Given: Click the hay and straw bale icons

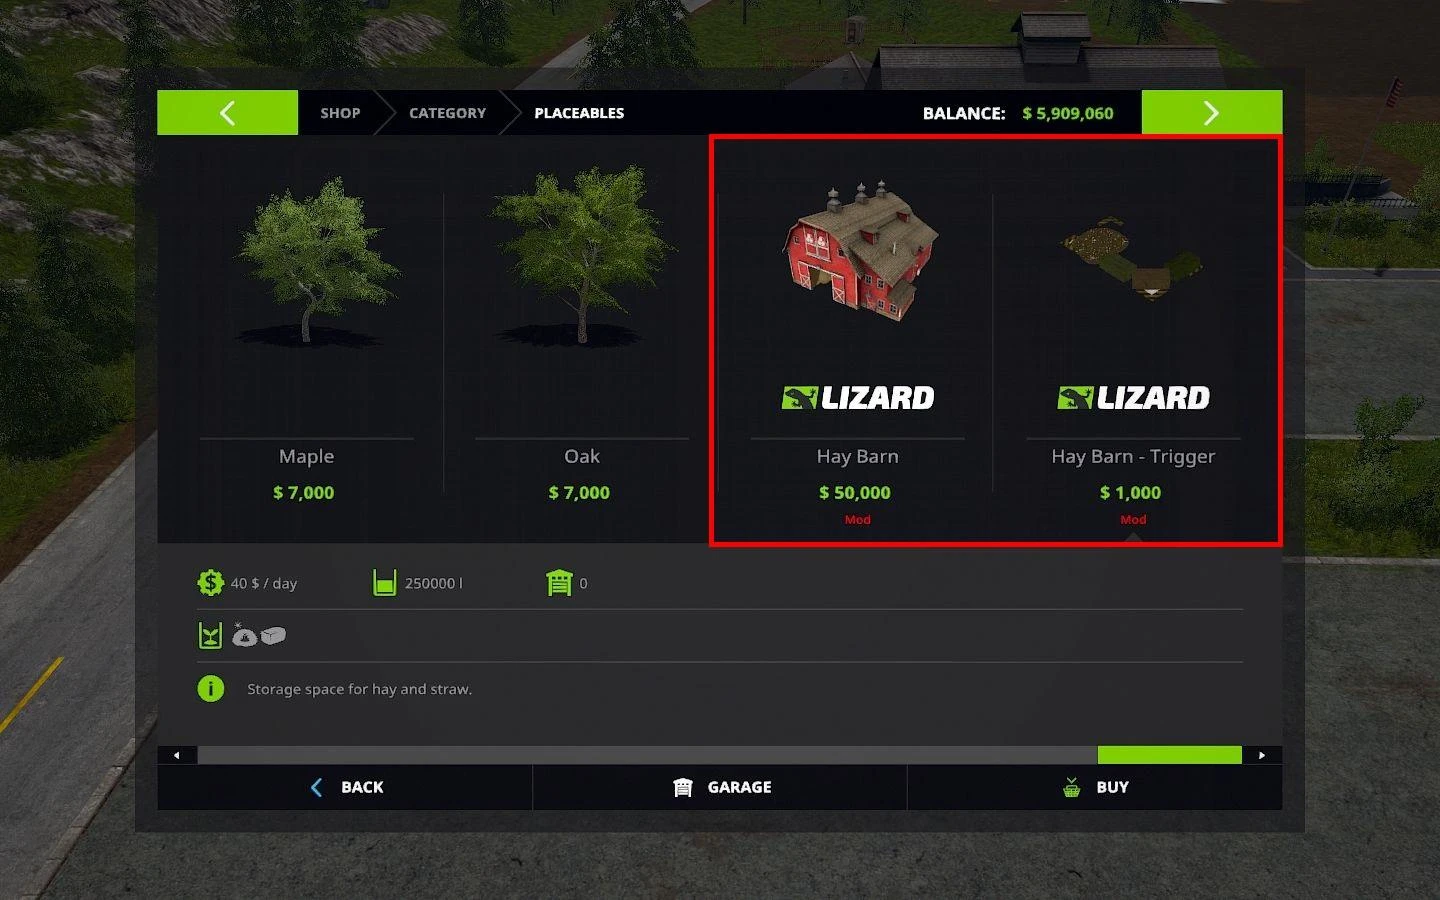Looking at the screenshot, I should pos(259,635).
